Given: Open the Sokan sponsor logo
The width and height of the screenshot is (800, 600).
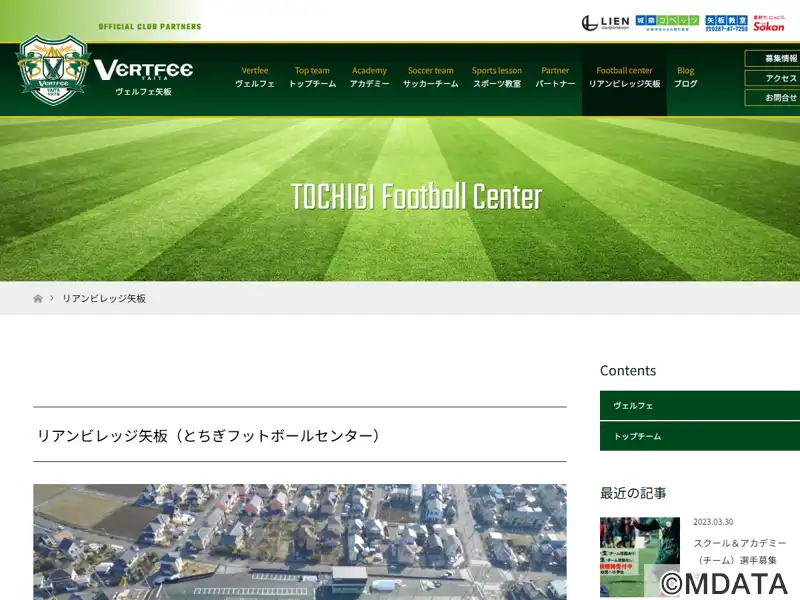Looking at the screenshot, I should point(768,23).
